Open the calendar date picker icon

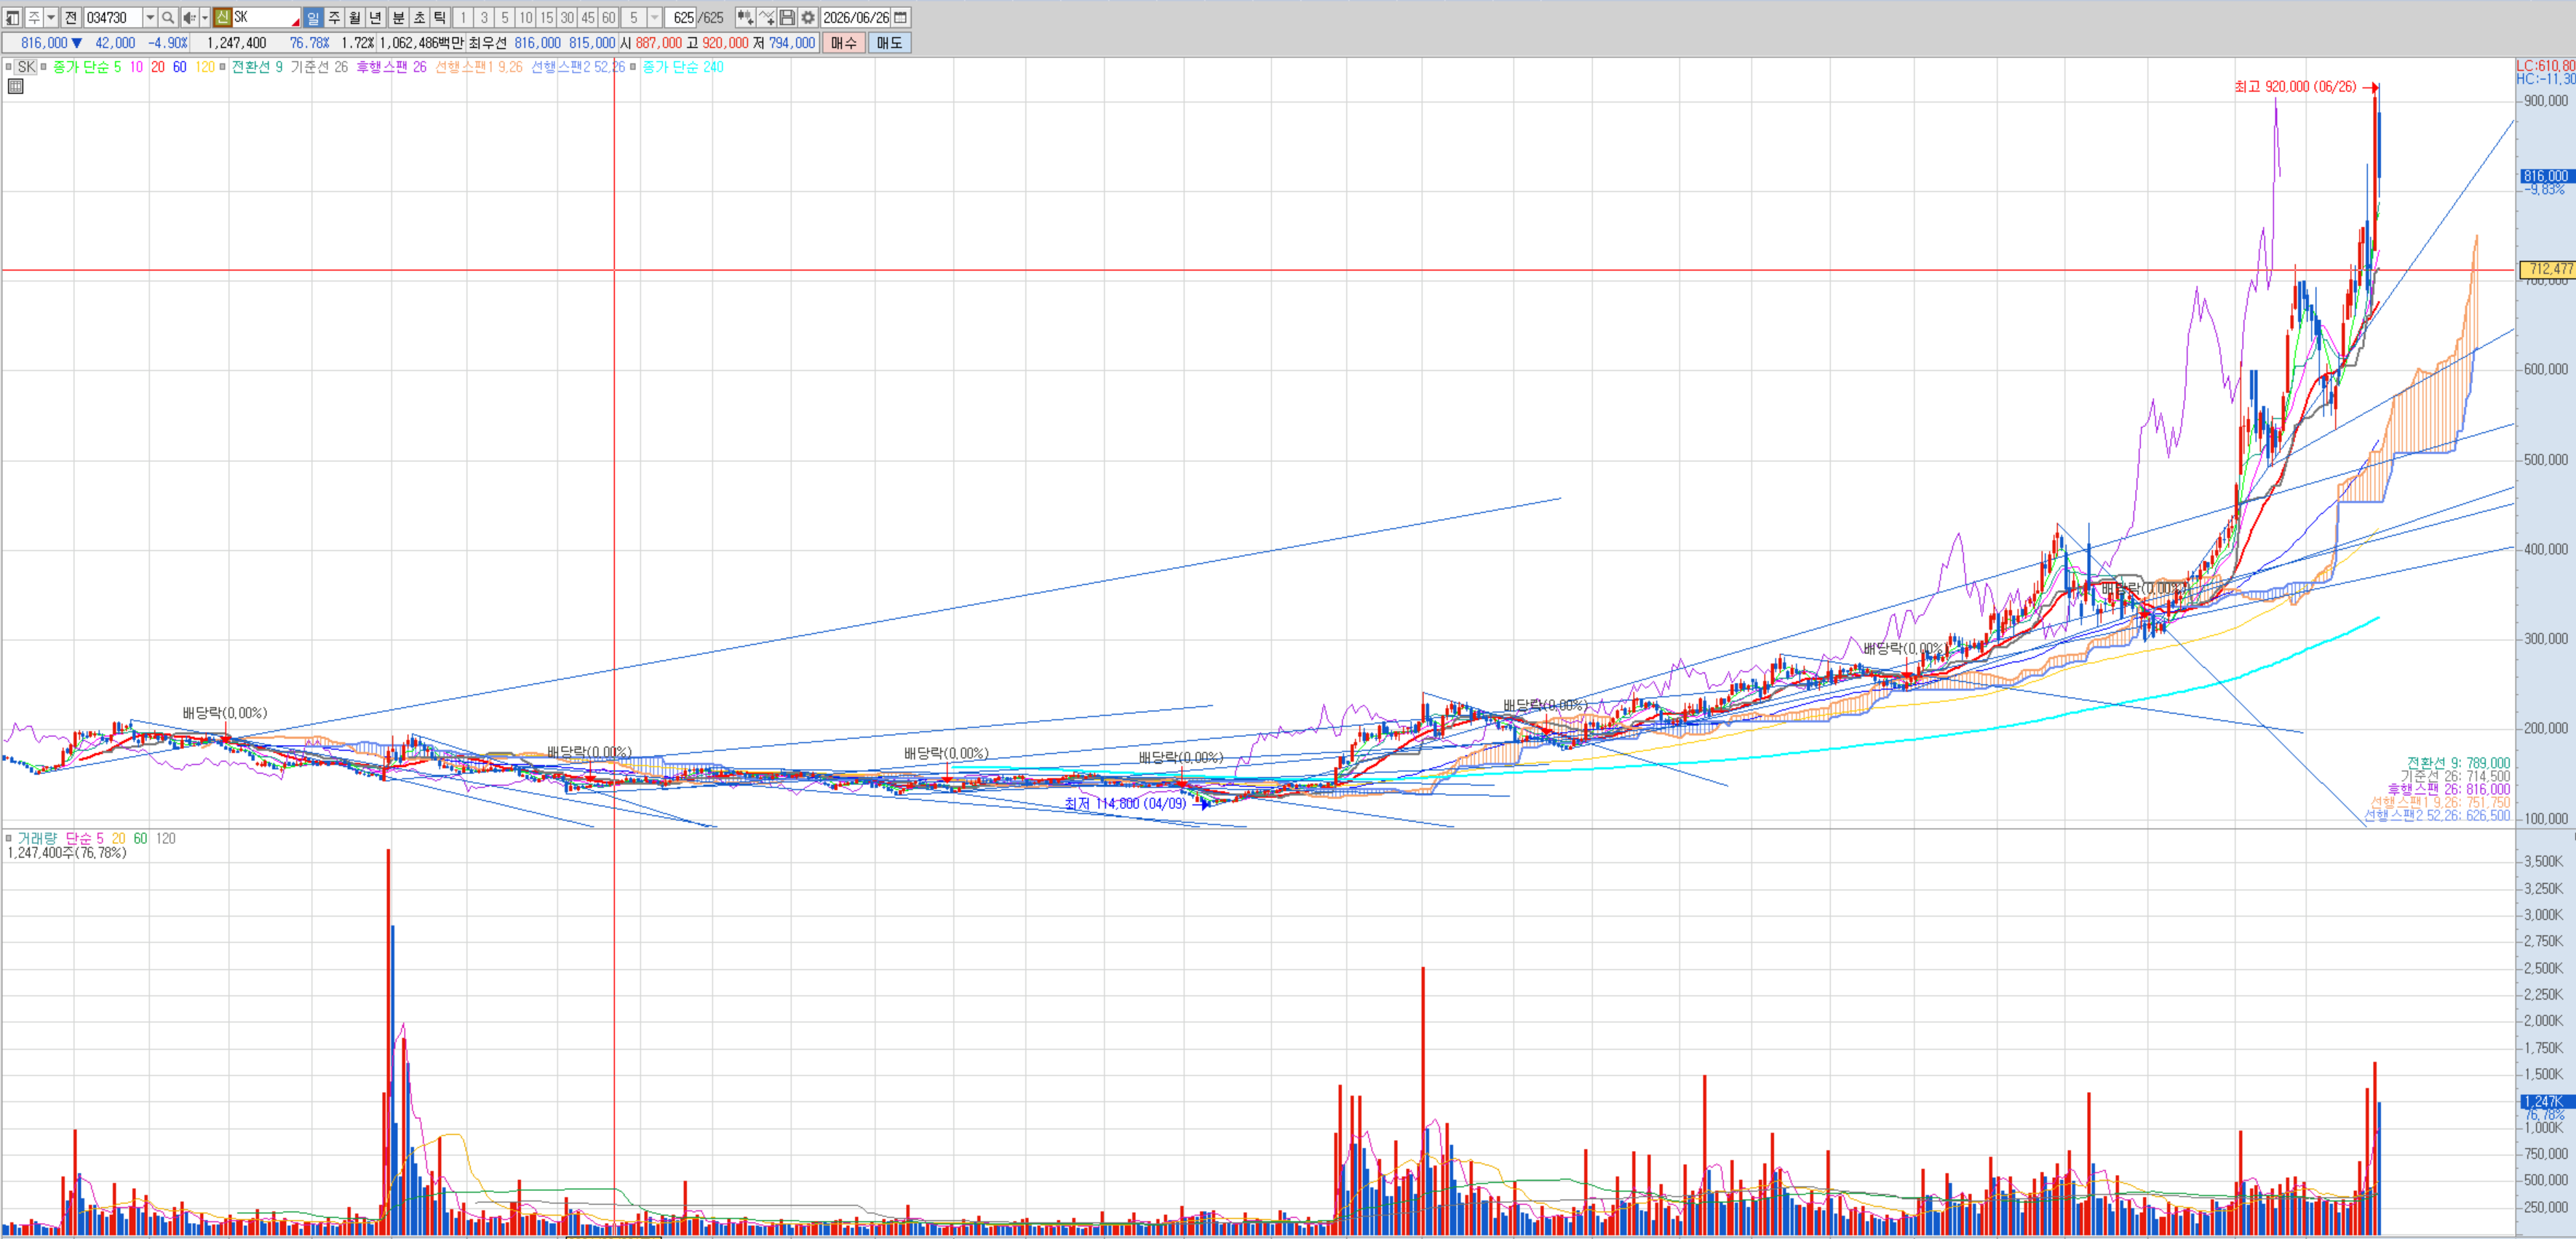(x=901, y=18)
